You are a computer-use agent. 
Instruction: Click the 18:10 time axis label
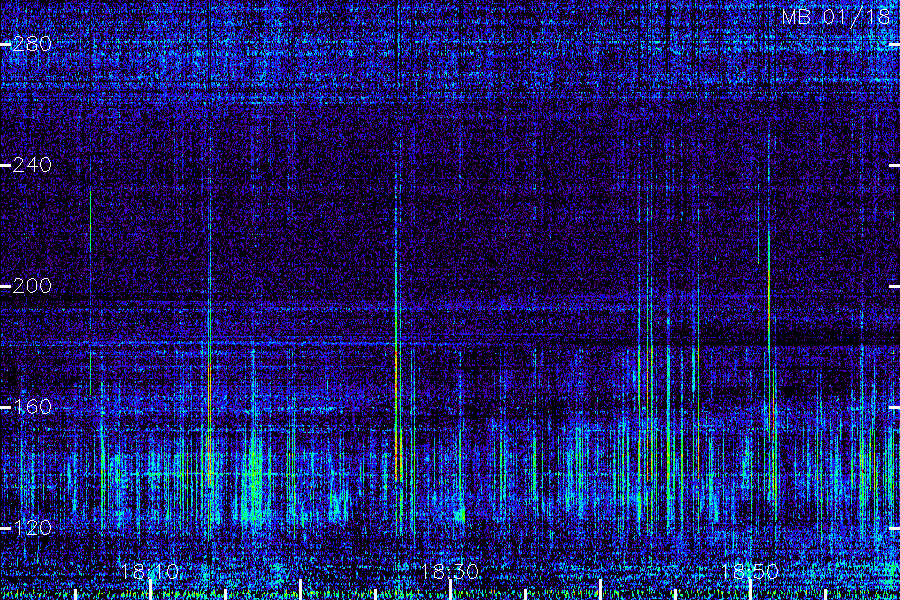[150, 571]
